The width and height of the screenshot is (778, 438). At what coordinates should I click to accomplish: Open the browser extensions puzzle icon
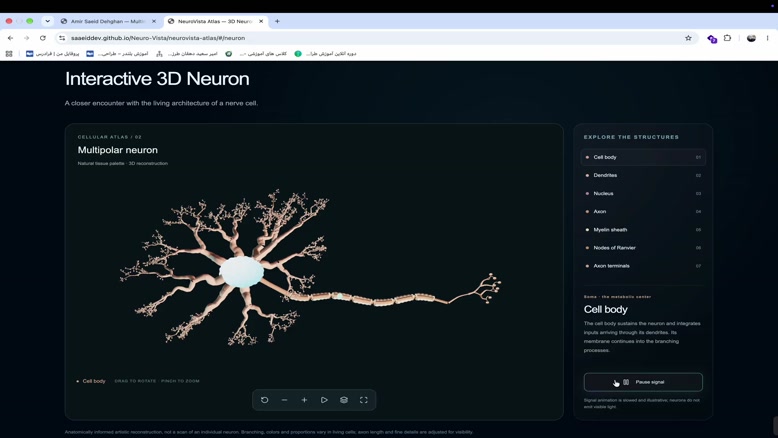point(727,38)
